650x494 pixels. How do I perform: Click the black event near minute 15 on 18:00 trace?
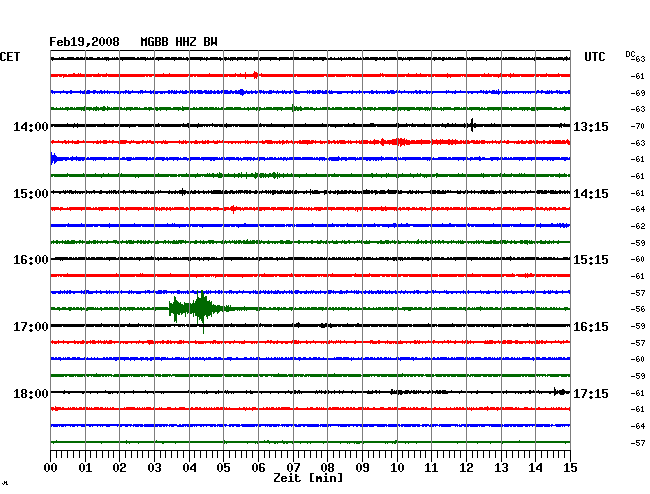pos(560,392)
